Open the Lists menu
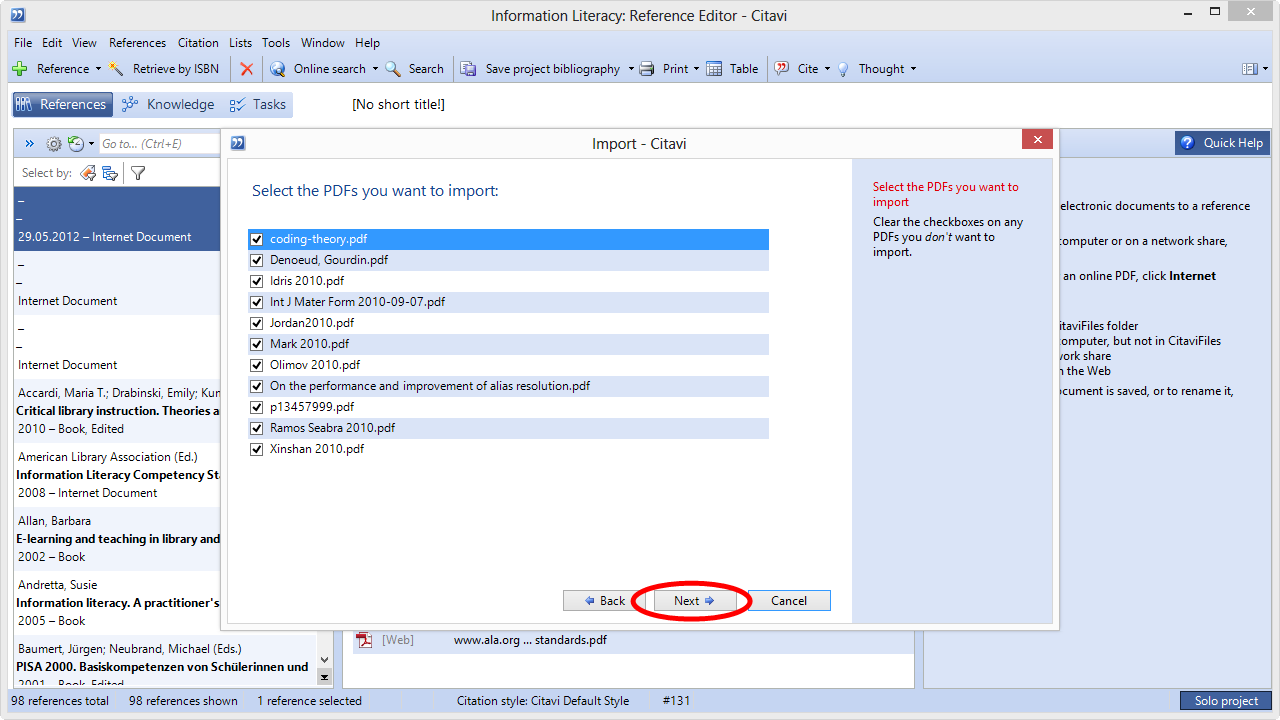This screenshot has width=1280, height=720. point(240,43)
